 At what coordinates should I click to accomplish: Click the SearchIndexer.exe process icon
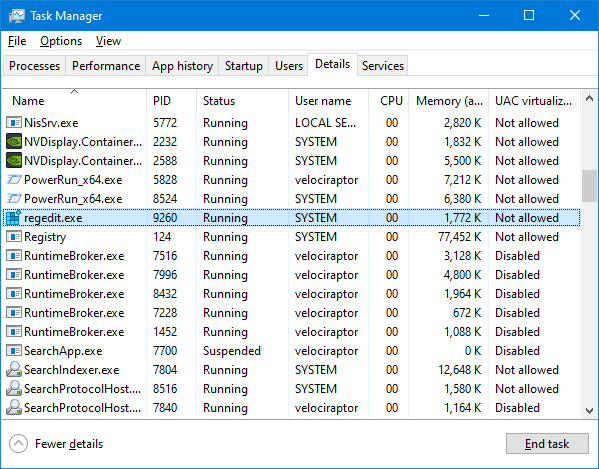[14, 370]
